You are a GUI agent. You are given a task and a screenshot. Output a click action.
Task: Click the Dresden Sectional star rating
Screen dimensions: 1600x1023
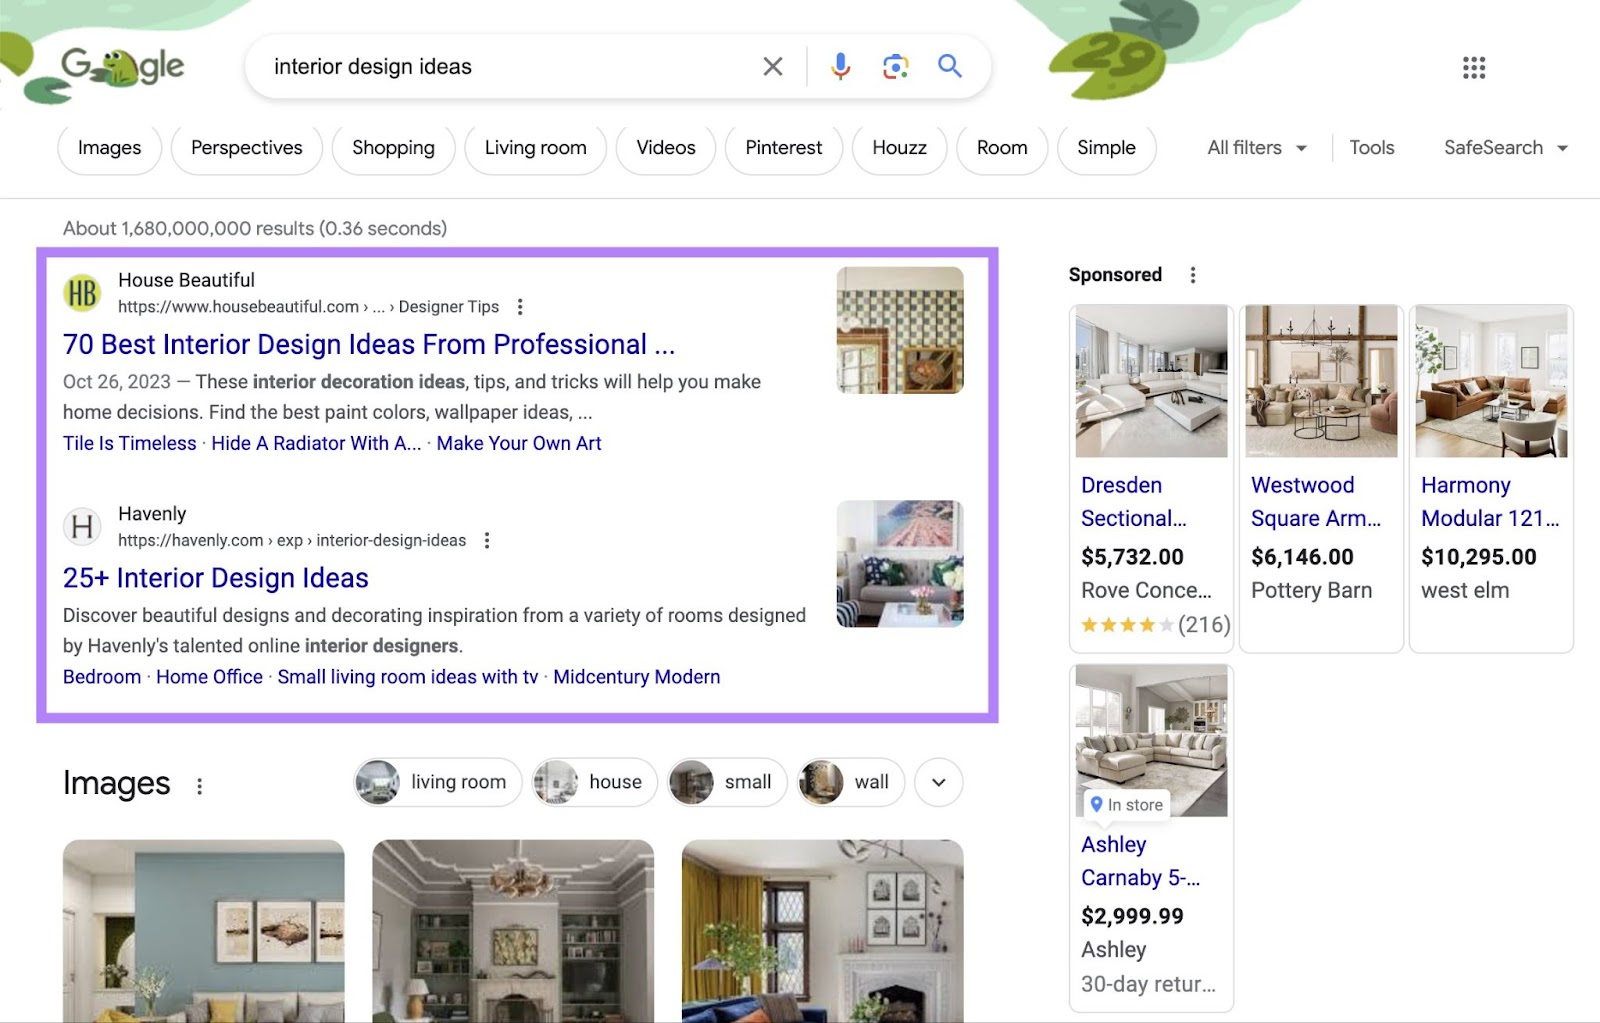pos(1125,624)
